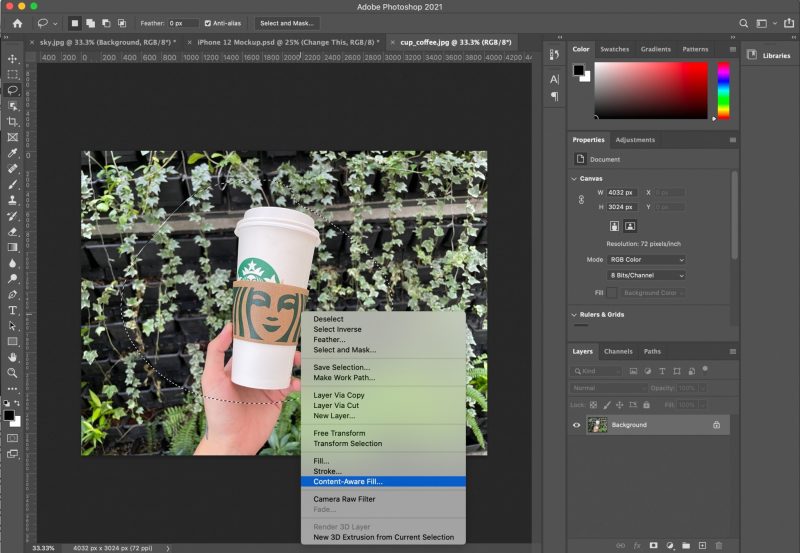
Task: Click the Feather value field
Action: [x=183, y=23]
